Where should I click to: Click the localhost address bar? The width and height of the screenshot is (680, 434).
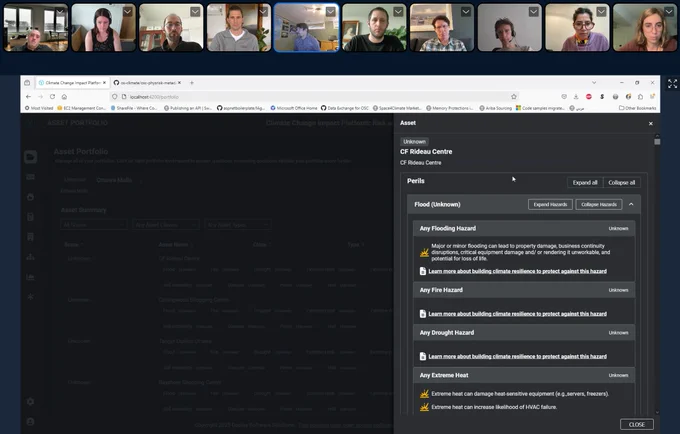(314, 97)
